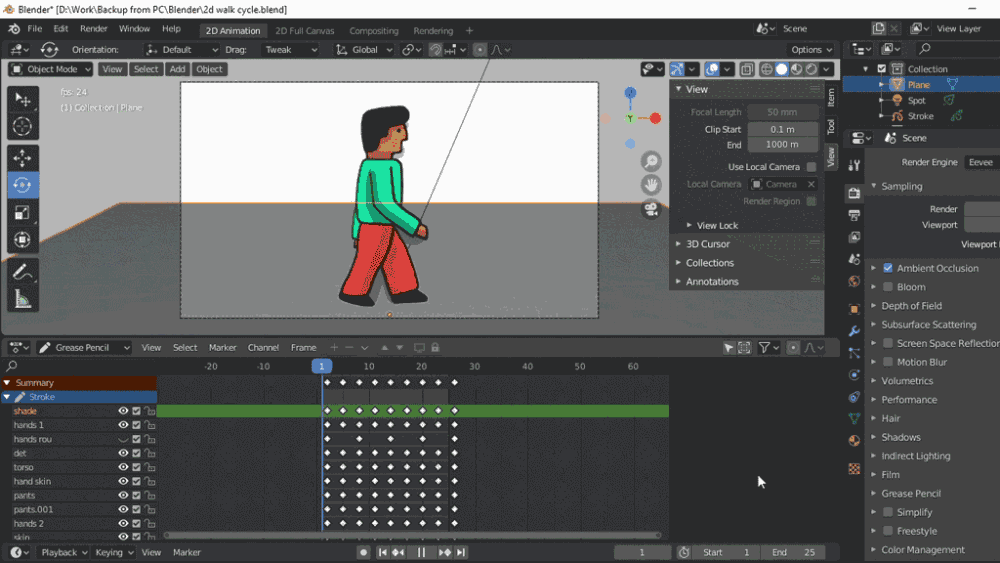Image resolution: width=1000 pixels, height=563 pixels.
Task: Open the Render menu
Action: 94,29
